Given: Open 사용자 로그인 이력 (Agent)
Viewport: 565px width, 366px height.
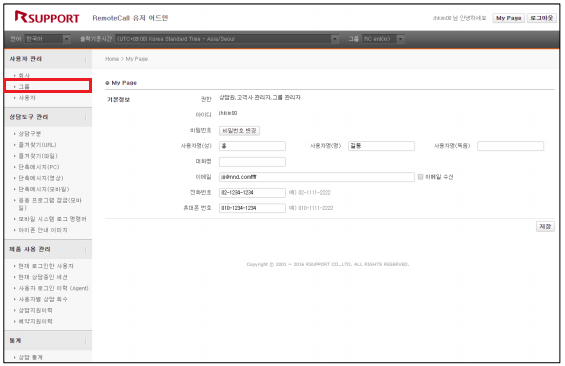Looking at the screenshot, I should (53, 289).
